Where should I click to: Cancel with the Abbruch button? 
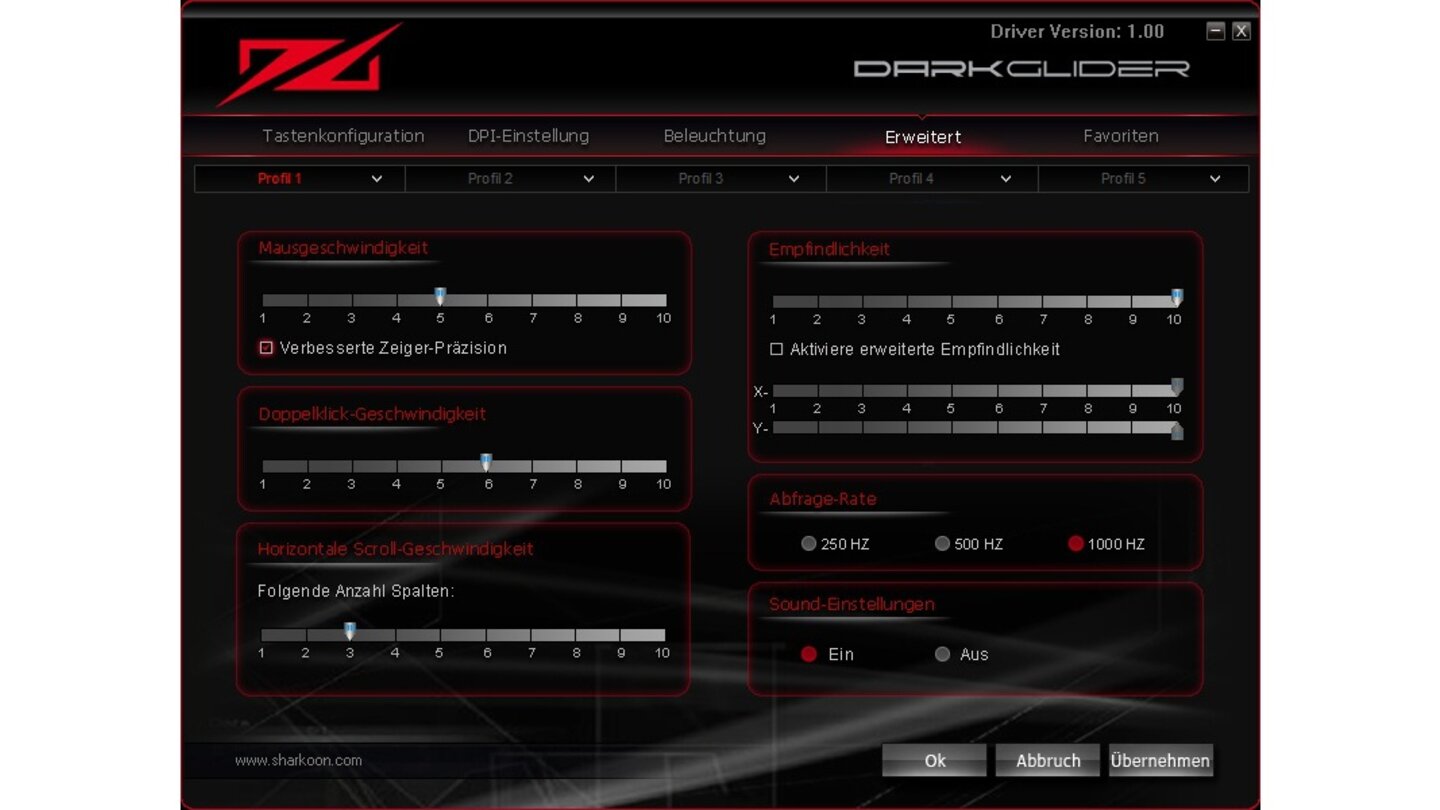pyautogui.click(x=1048, y=760)
